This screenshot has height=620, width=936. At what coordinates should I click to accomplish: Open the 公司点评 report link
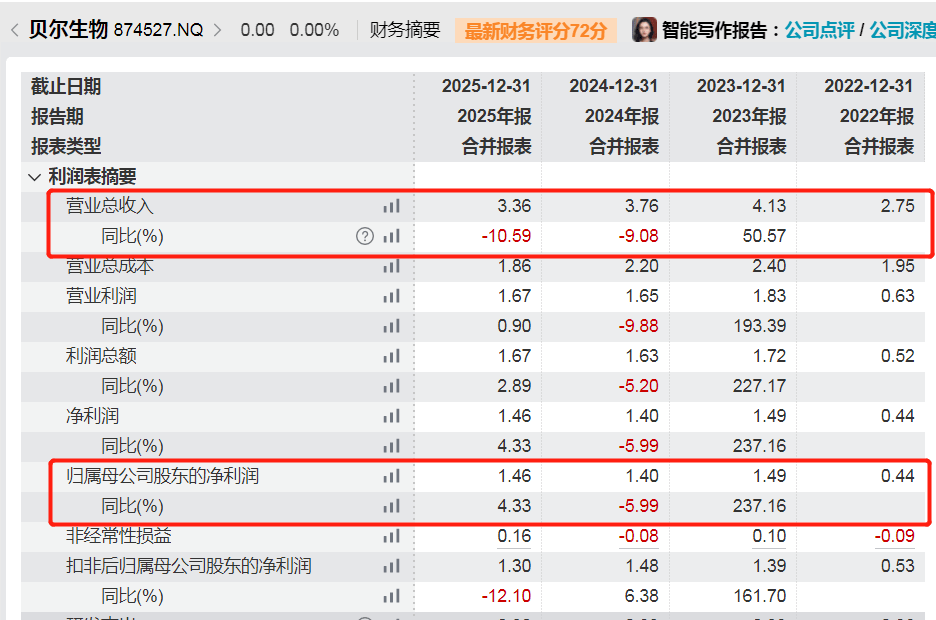tap(819, 30)
